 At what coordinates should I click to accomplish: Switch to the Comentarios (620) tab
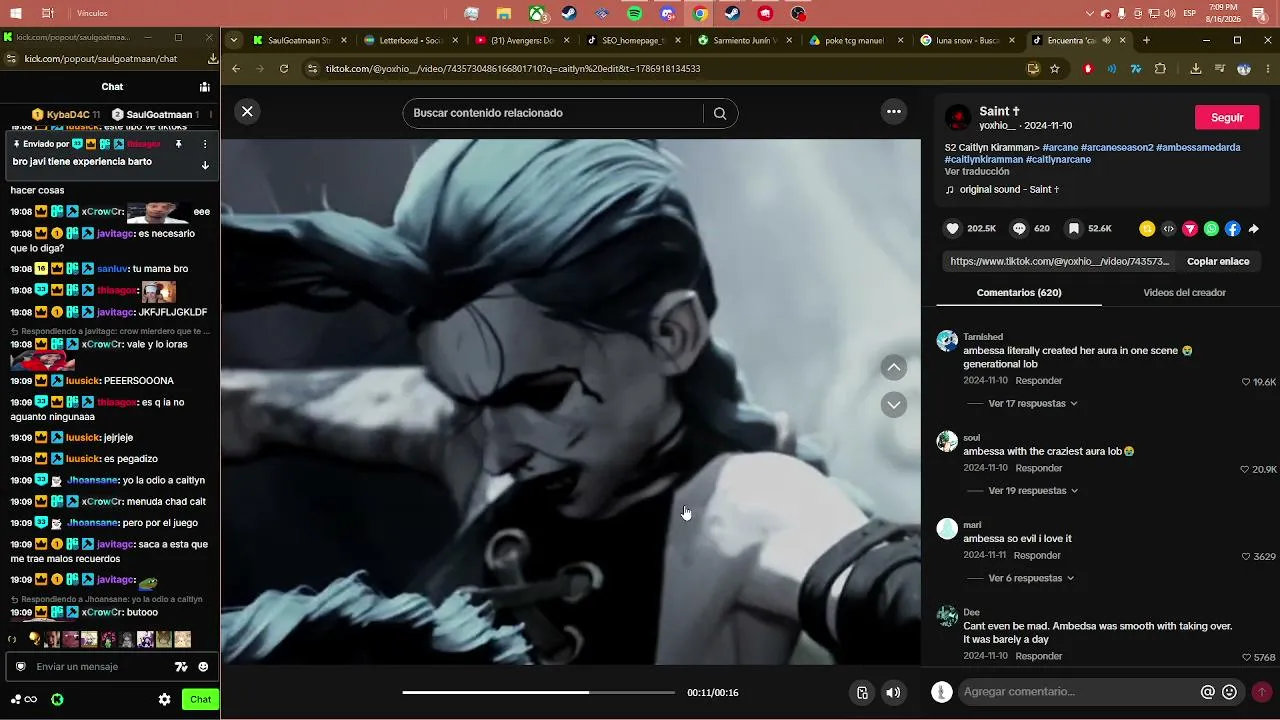(x=1019, y=293)
